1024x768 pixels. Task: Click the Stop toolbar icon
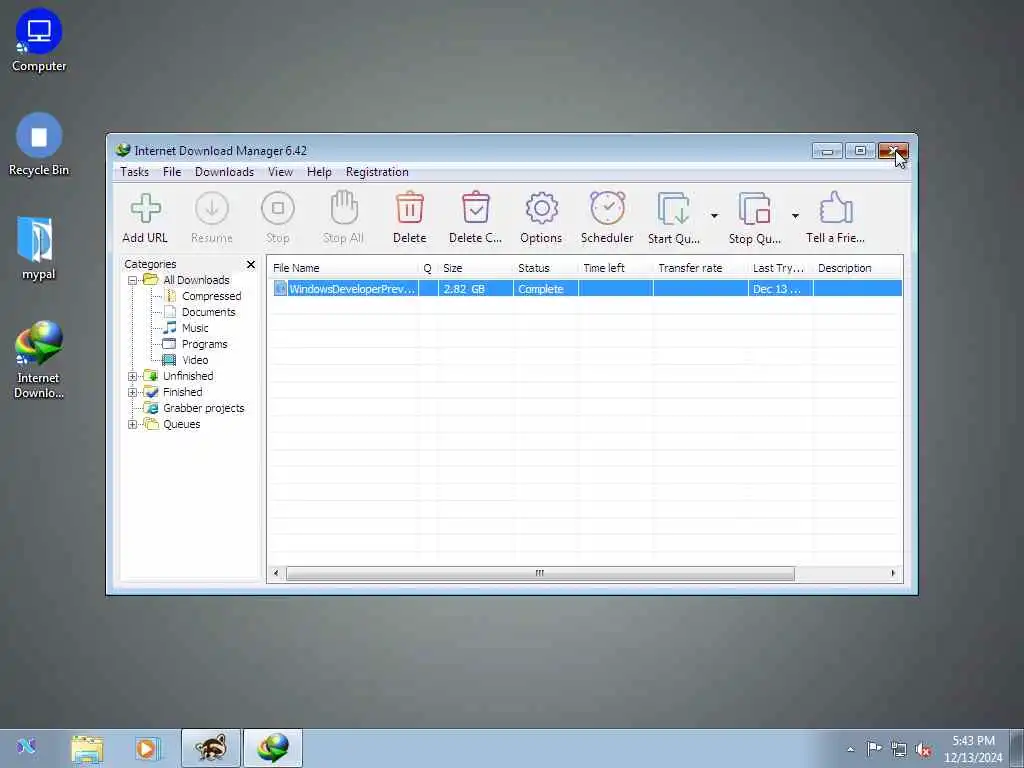point(278,209)
